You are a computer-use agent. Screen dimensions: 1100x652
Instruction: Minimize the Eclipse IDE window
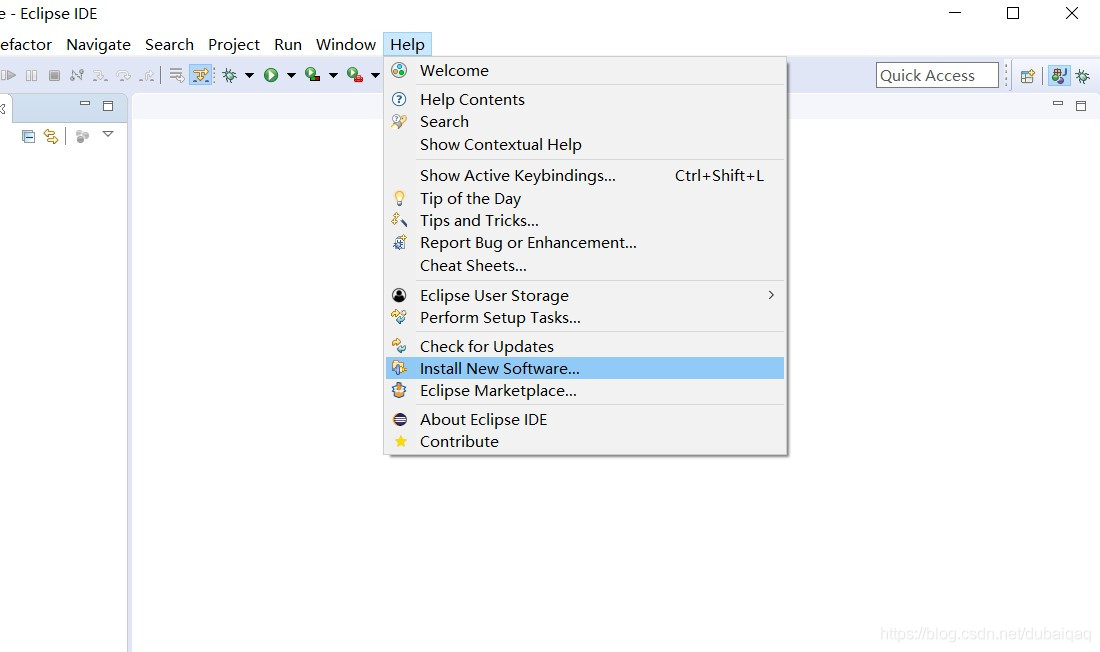(955, 13)
